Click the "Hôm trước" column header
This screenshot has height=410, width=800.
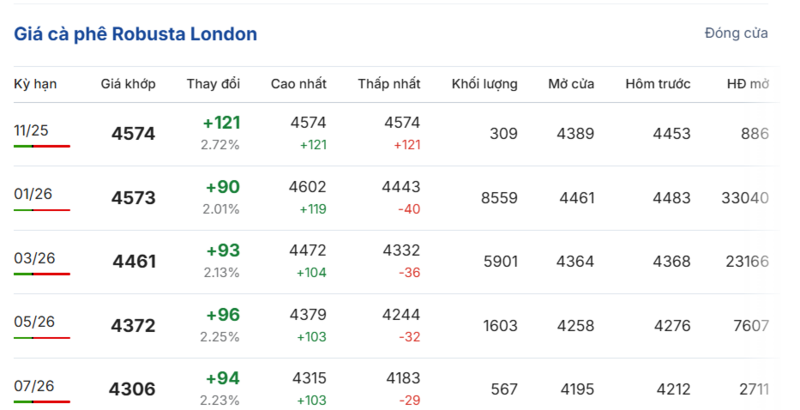pyautogui.click(x=658, y=84)
